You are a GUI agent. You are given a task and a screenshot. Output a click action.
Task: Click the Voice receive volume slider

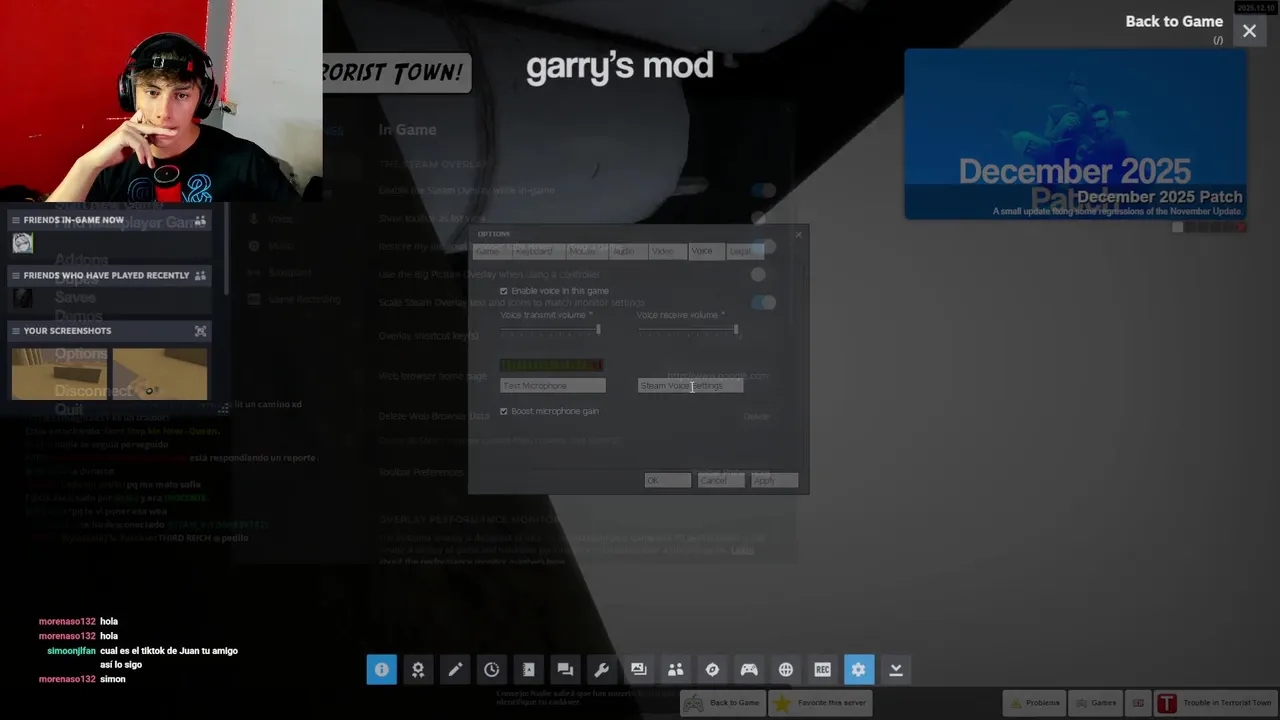point(688,330)
